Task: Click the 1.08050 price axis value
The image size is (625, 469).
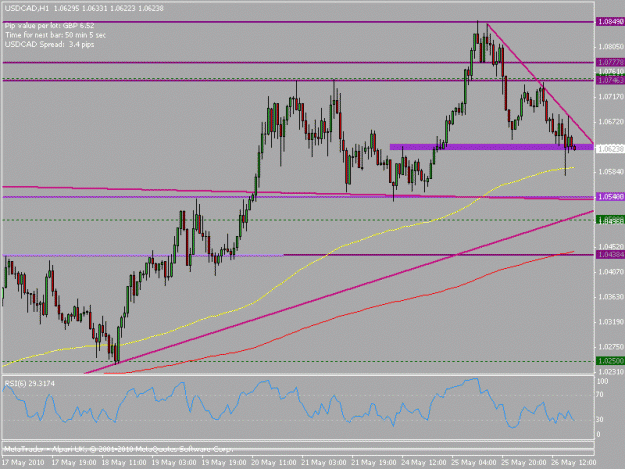Action: (610, 47)
